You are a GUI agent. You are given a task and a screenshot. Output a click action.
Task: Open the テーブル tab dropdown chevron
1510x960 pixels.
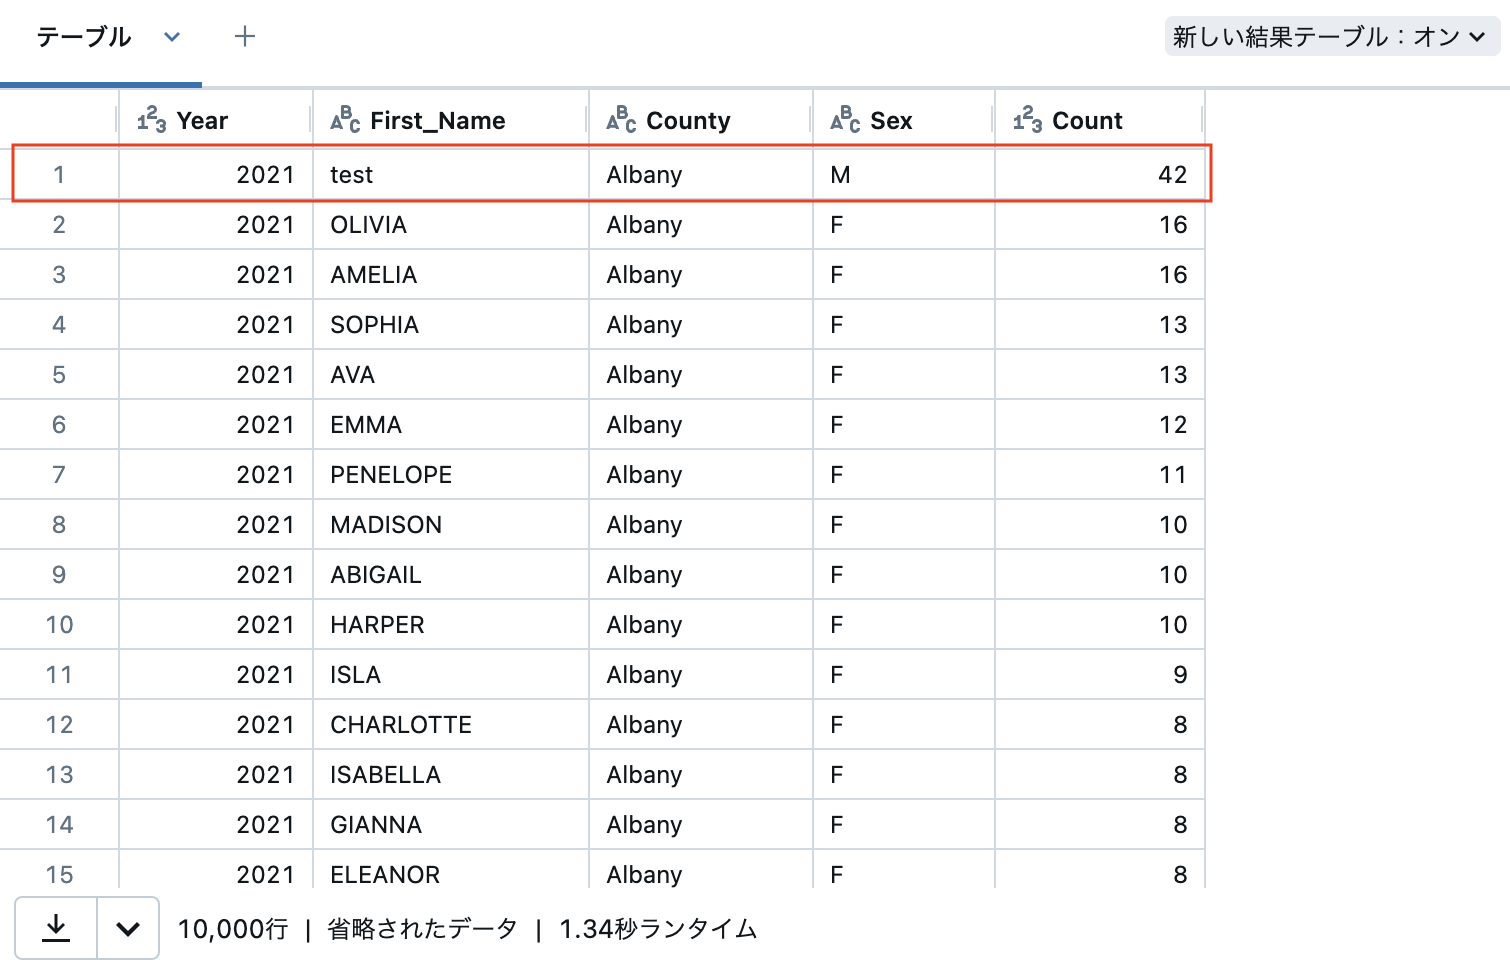click(172, 37)
